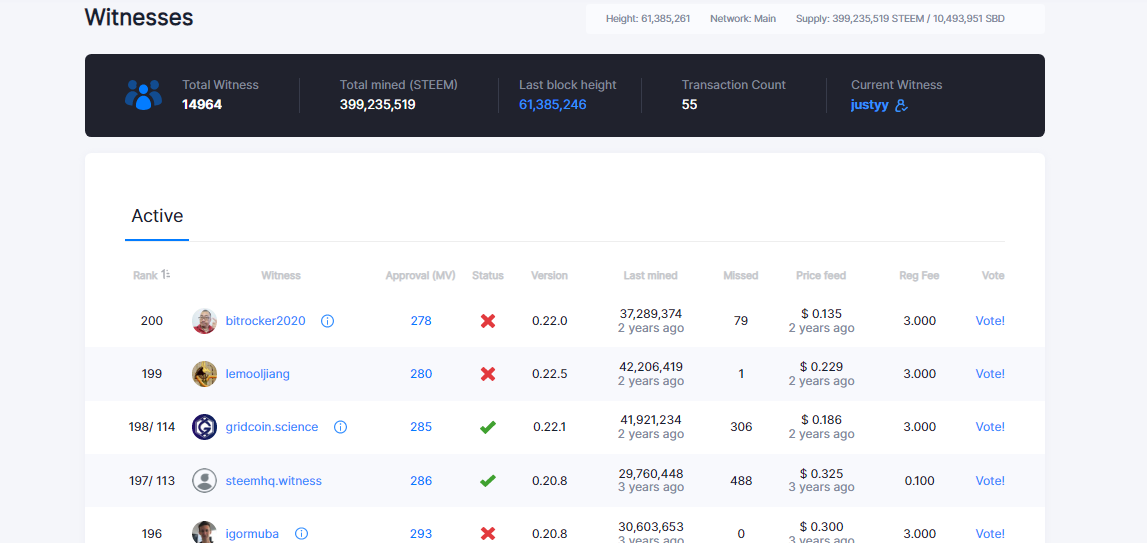Click last mined block 37,289,374
This screenshot has height=543, width=1147.
tap(650, 313)
